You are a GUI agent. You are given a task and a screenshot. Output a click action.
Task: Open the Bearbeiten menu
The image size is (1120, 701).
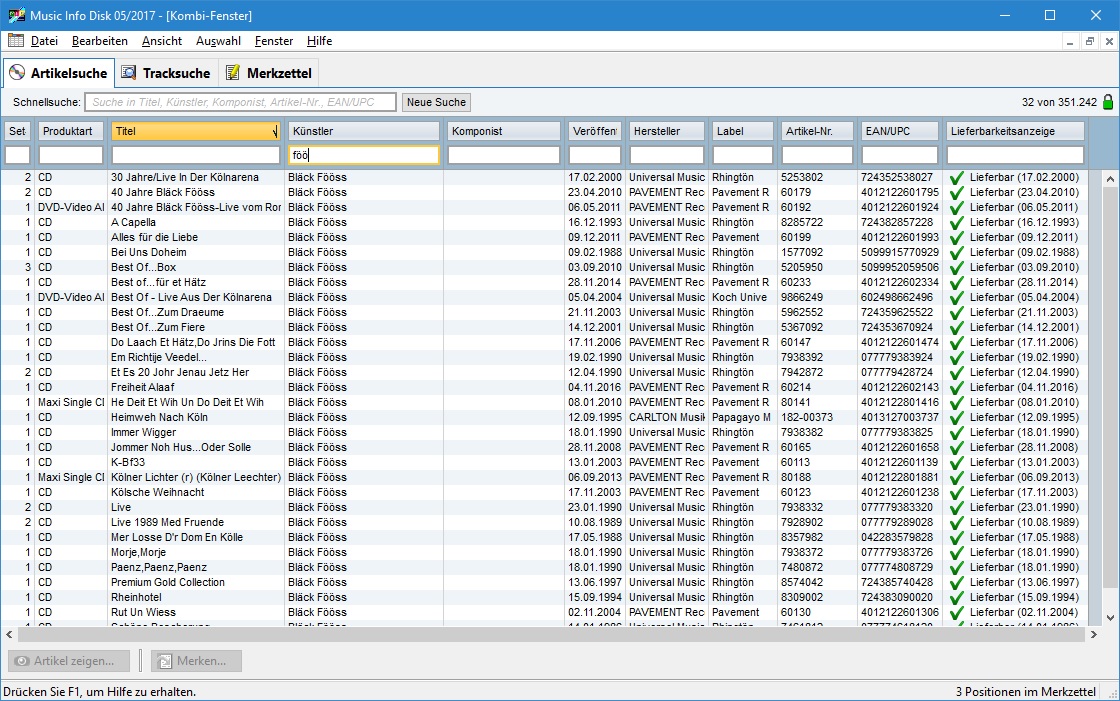click(x=100, y=41)
